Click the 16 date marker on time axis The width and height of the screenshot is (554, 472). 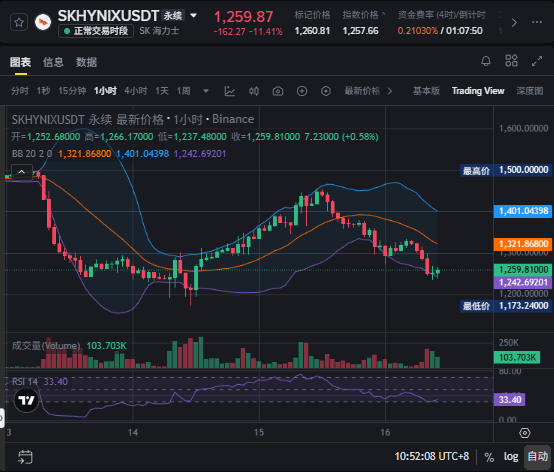[385, 432]
